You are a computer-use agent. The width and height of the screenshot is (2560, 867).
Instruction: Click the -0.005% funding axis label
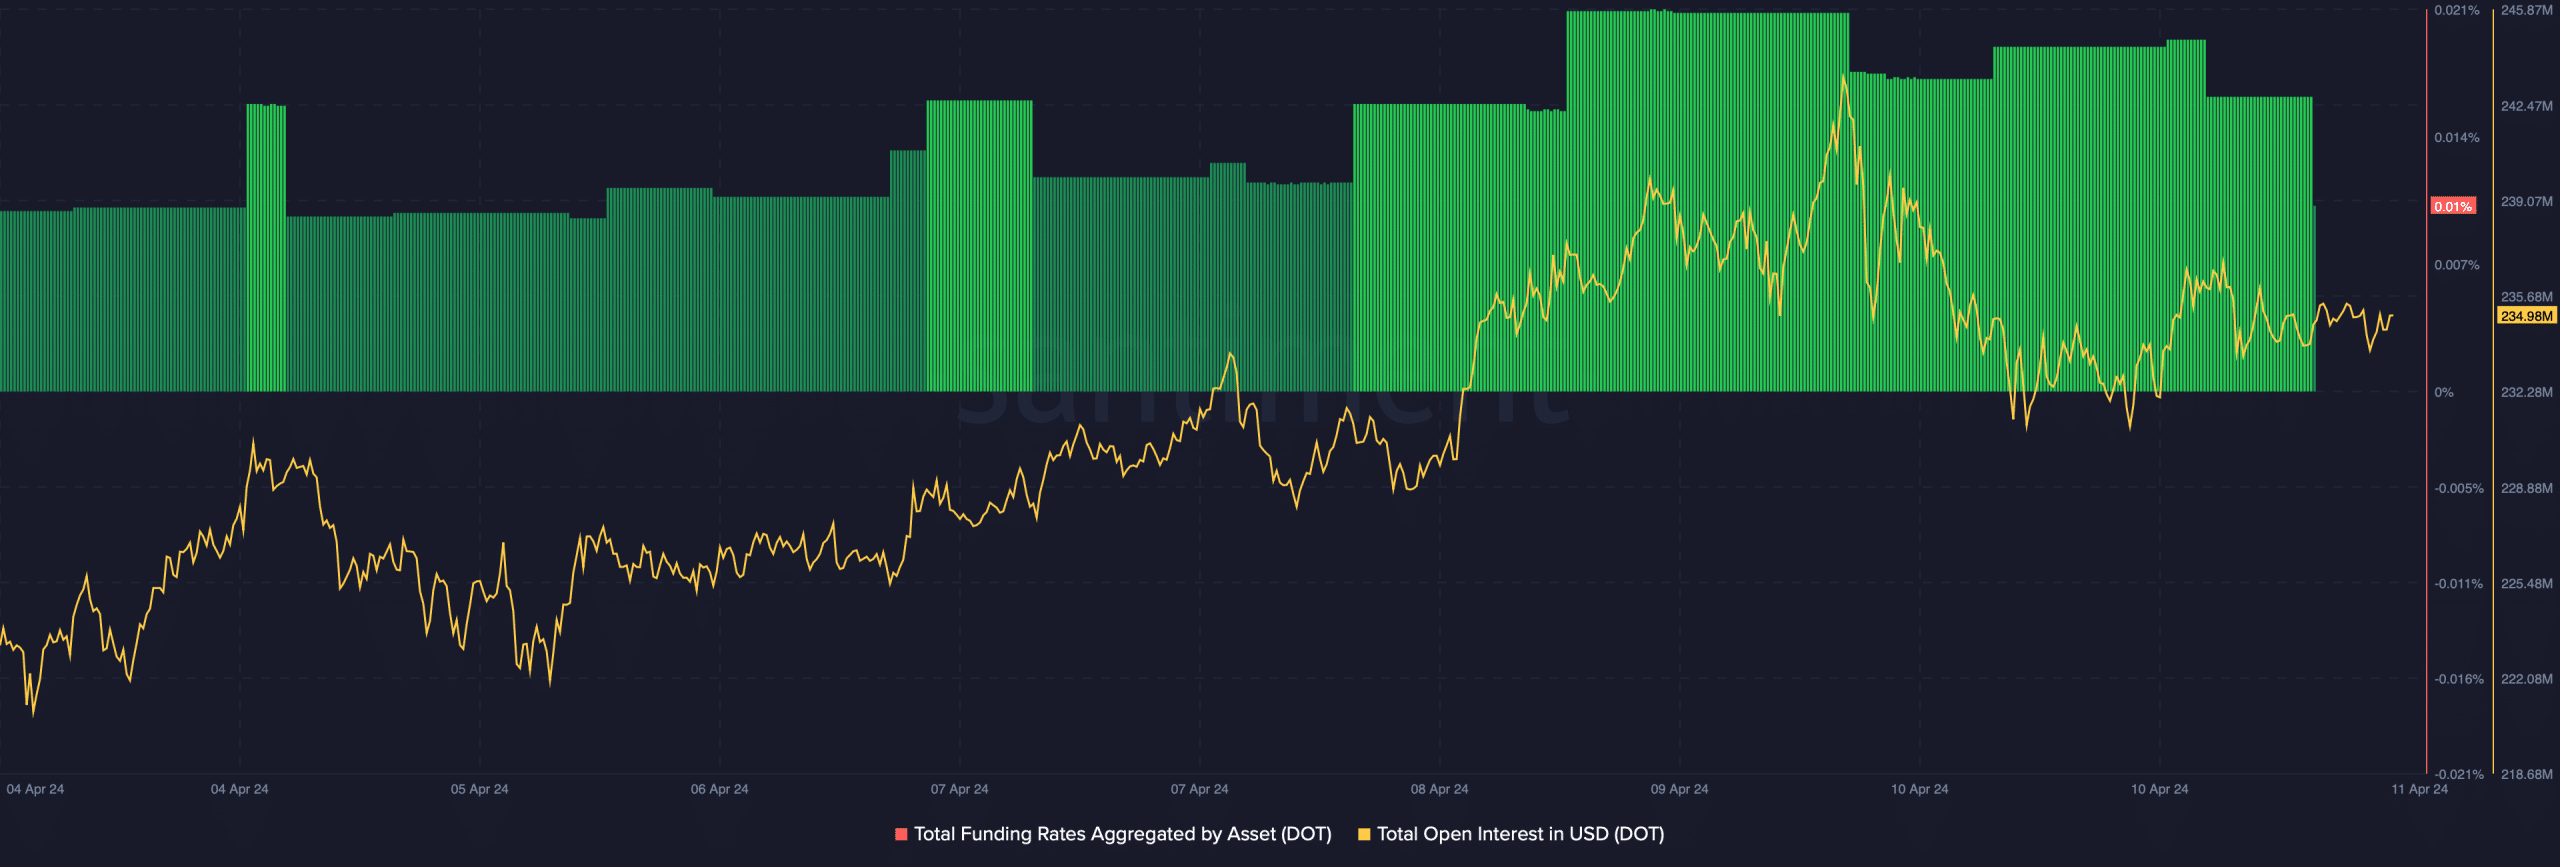click(2459, 489)
